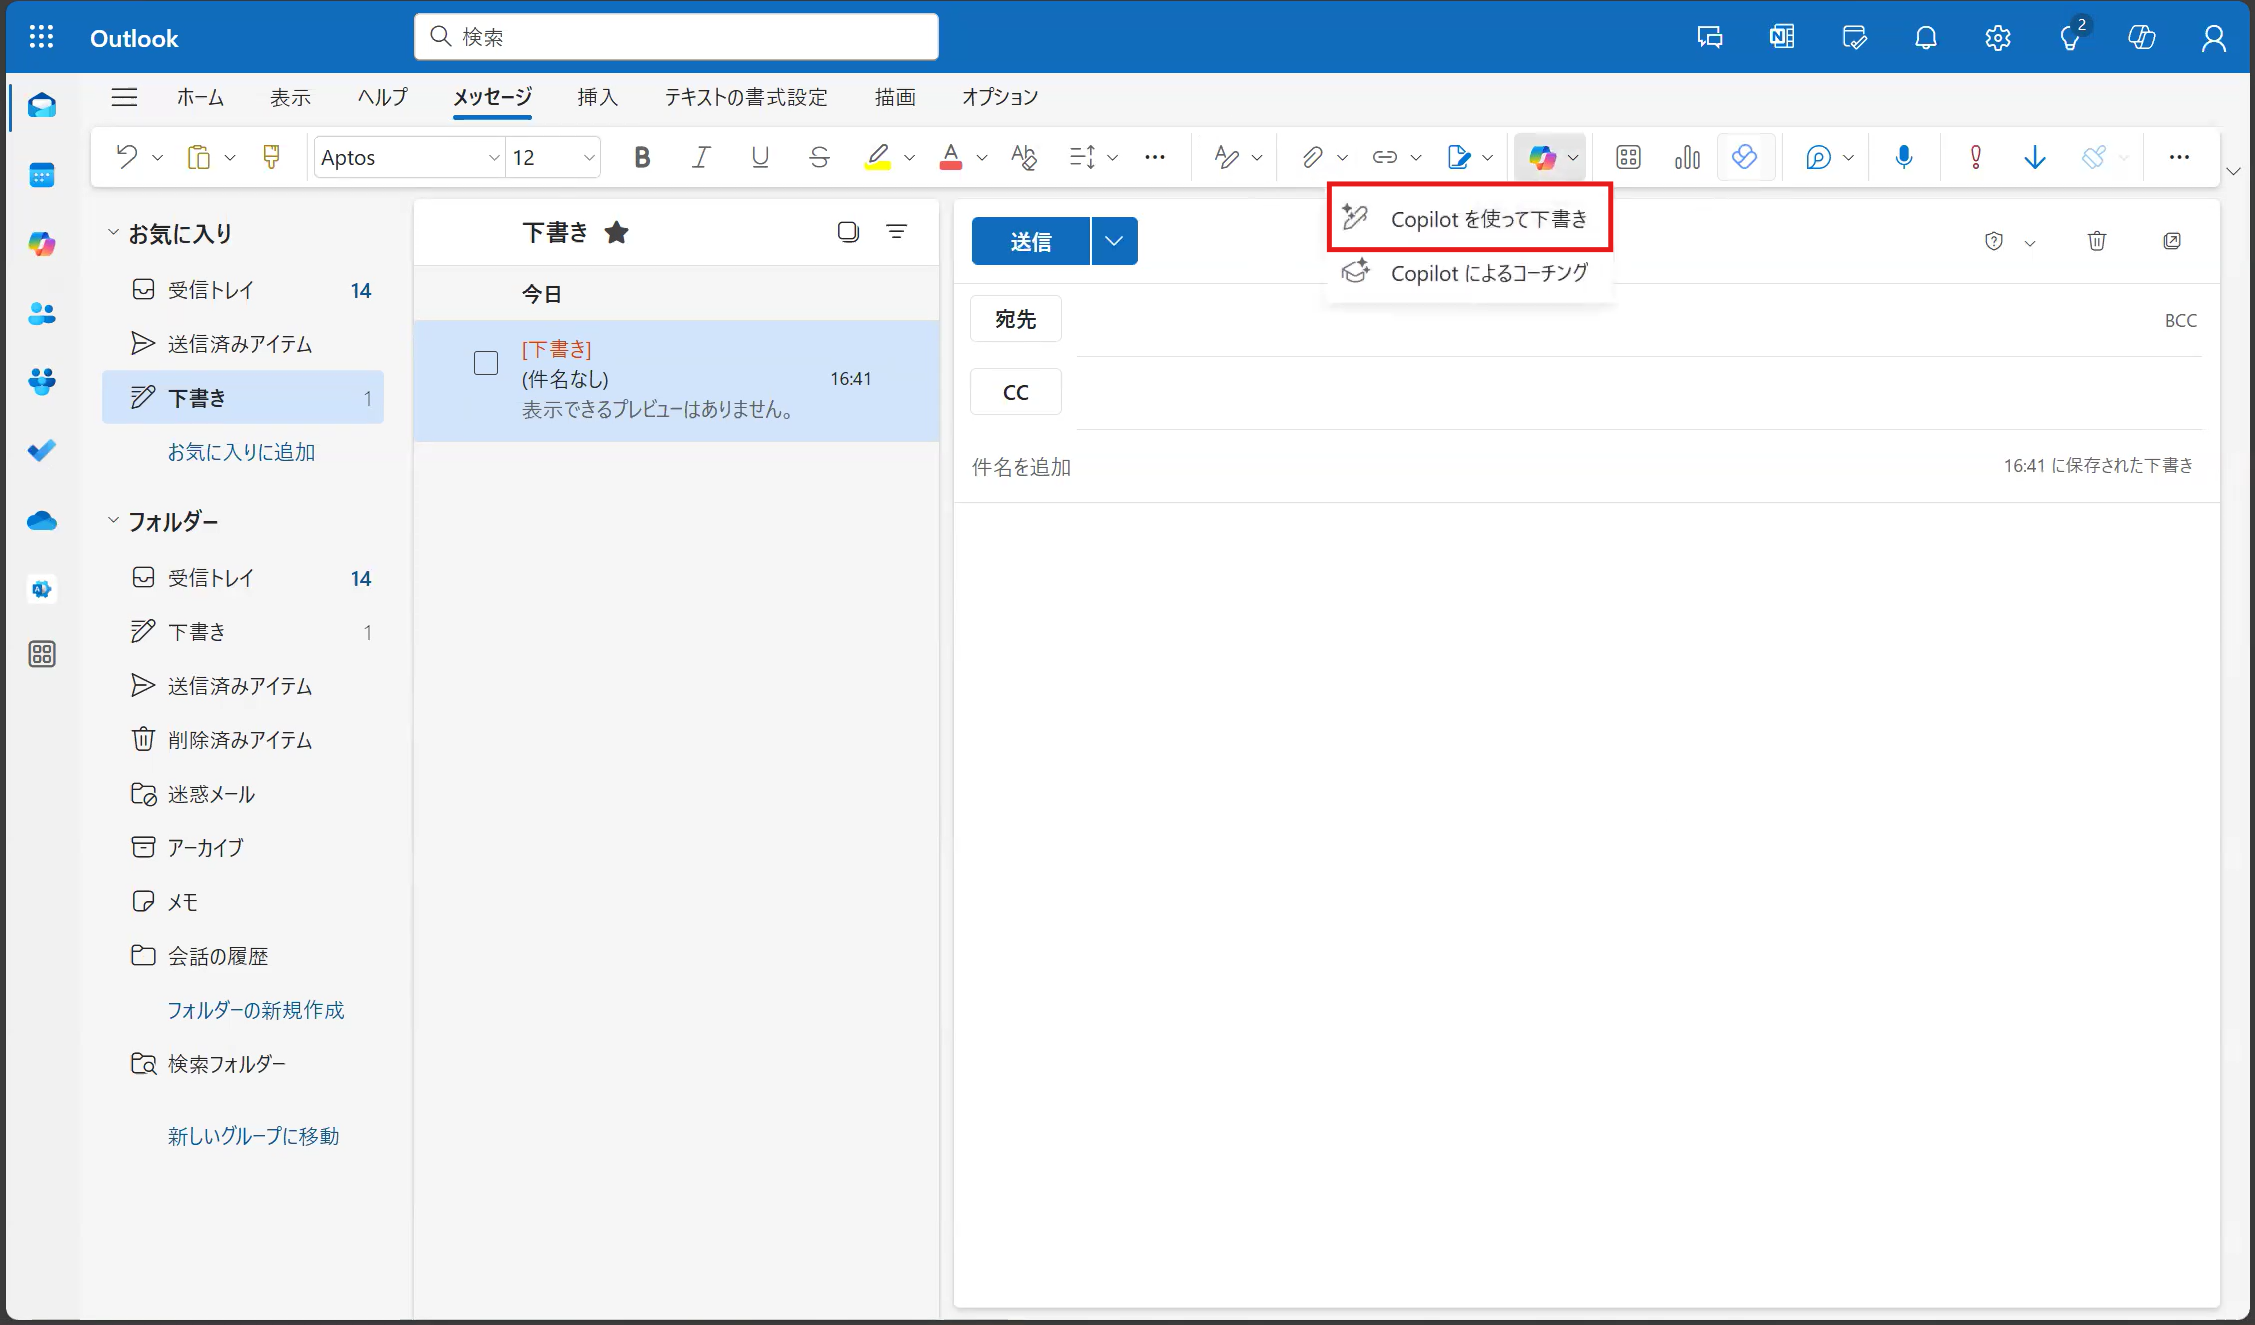Open People contacts in sidebar

(42, 313)
